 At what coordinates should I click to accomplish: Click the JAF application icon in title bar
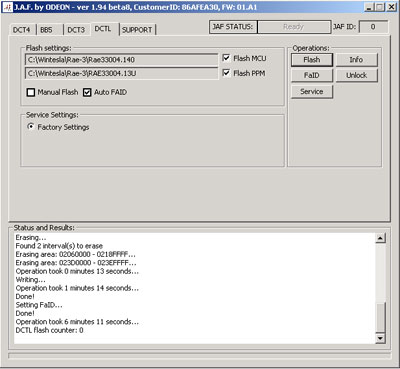click(x=7, y=7)
